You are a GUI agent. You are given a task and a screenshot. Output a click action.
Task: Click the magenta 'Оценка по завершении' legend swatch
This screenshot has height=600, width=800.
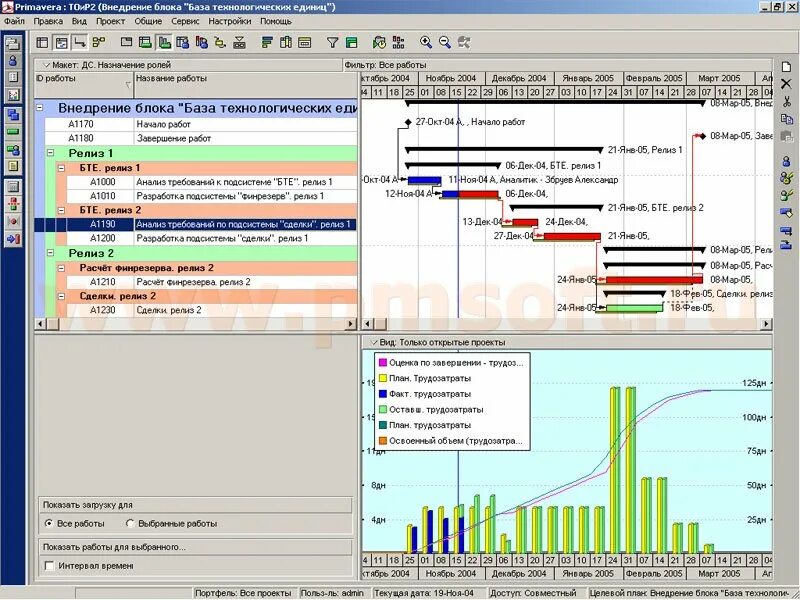383,363
